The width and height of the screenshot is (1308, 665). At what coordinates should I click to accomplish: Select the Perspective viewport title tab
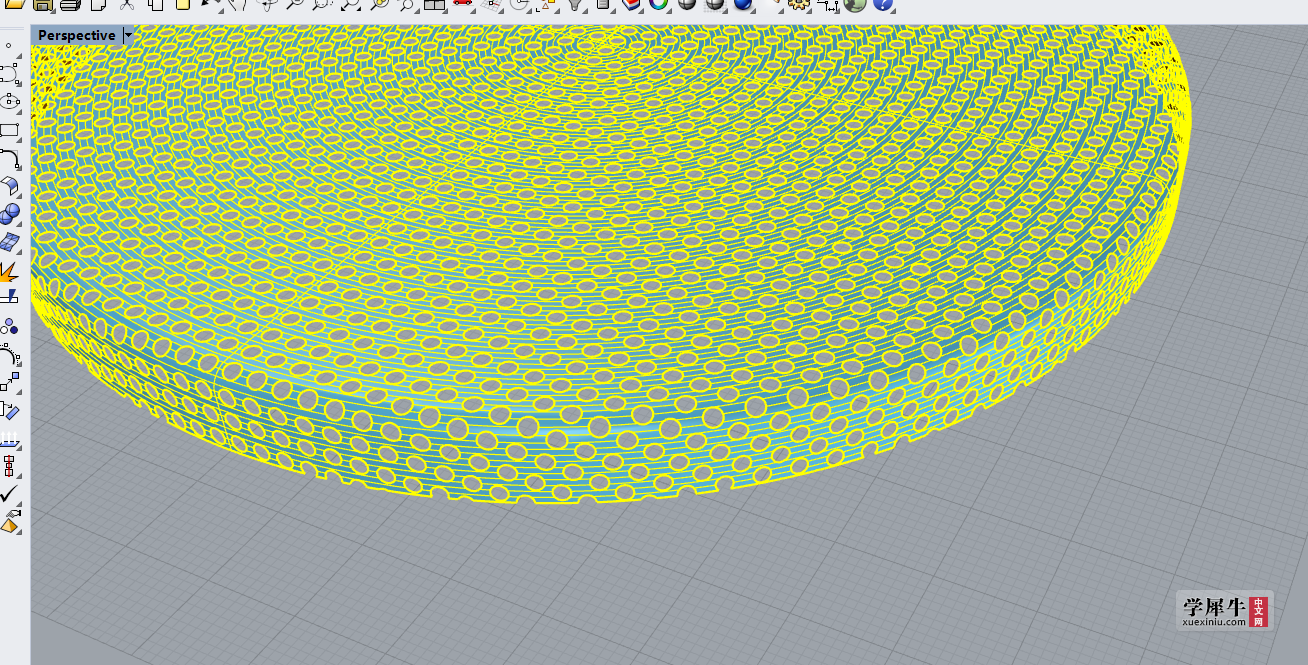click(x=77, y=36)
